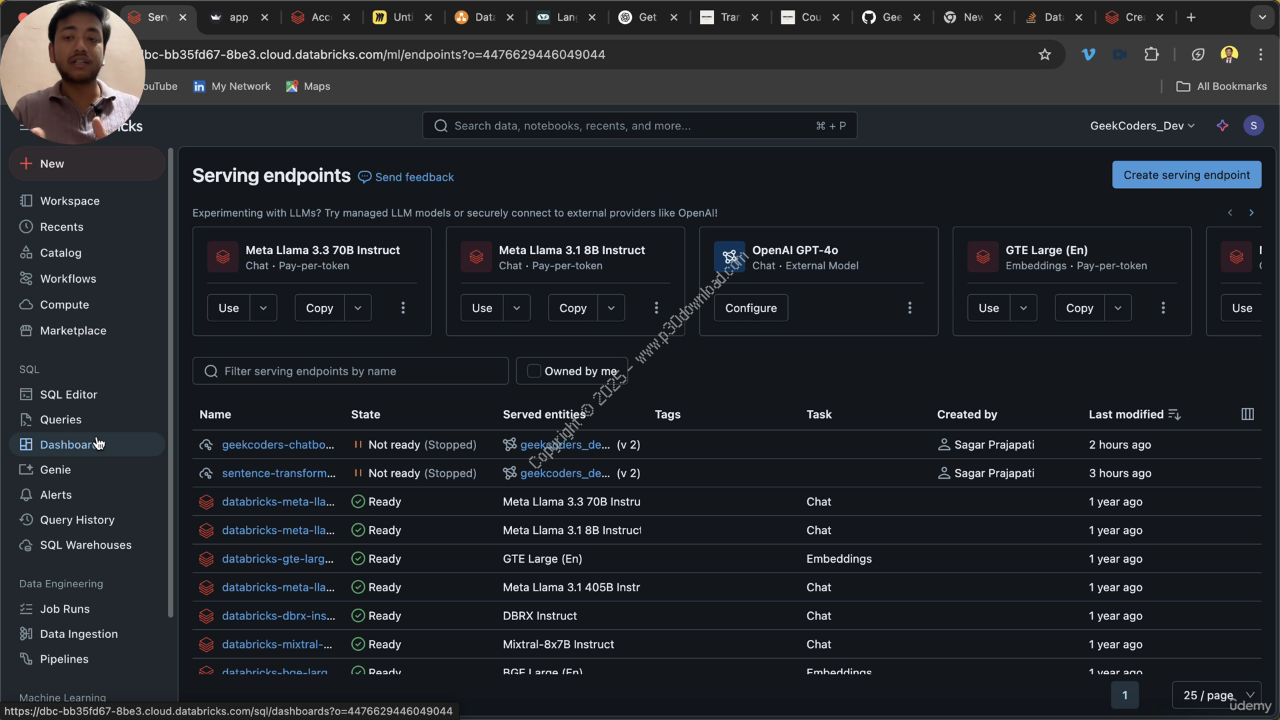Image resolution: width=1280 pixels, height=720 pixels.
Task: Expand the Use dropdown on GTE Large (En)
Action: click(x=1024, y=308)
